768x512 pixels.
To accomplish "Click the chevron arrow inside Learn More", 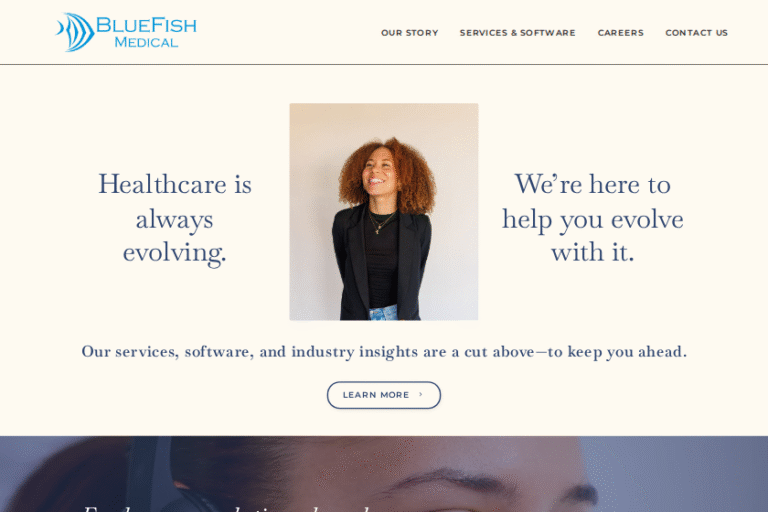I will 420,394.
